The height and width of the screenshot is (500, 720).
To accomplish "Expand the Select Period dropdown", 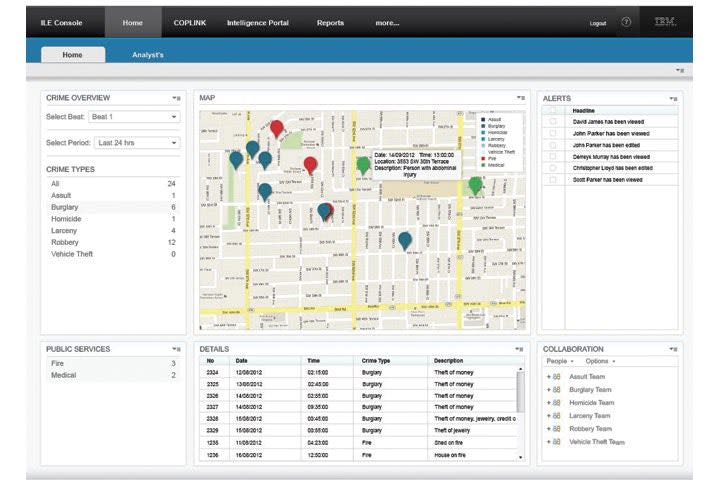I will (138, 143).
